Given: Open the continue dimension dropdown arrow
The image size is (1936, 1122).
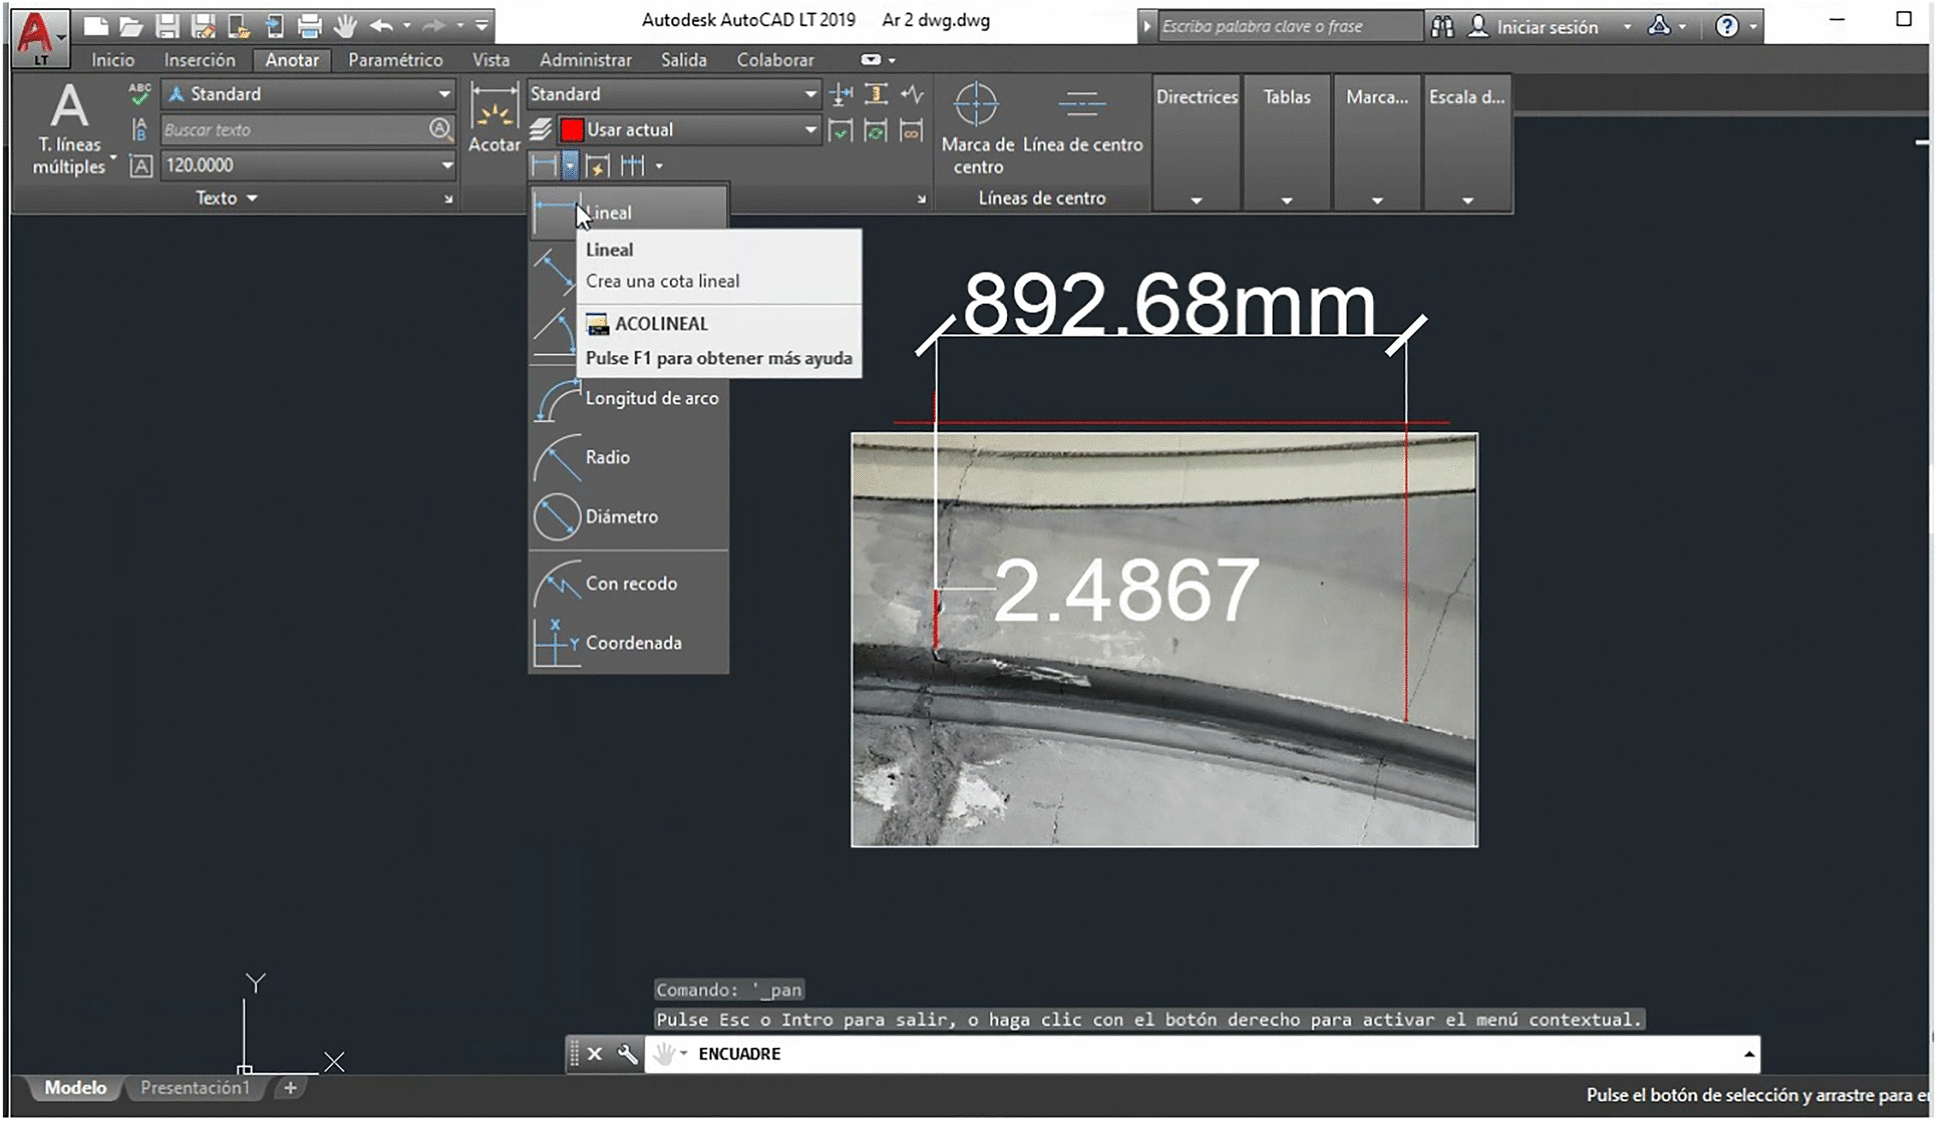Looking at the screenshot, I should [x=659, y=165].
